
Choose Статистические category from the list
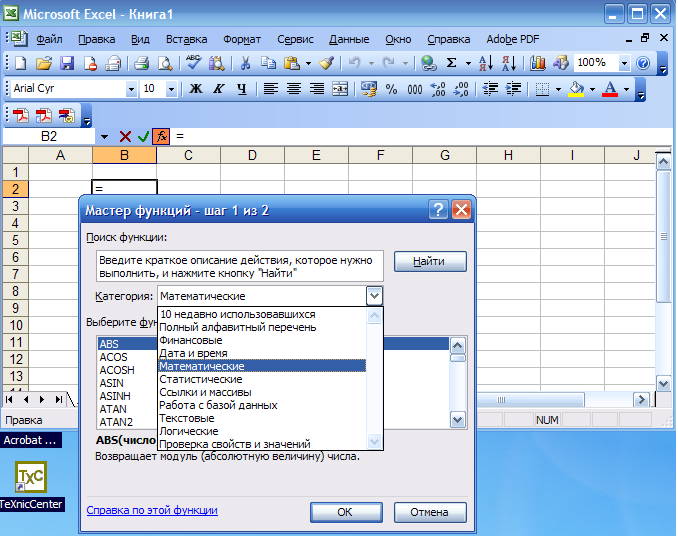pos(262,379)
